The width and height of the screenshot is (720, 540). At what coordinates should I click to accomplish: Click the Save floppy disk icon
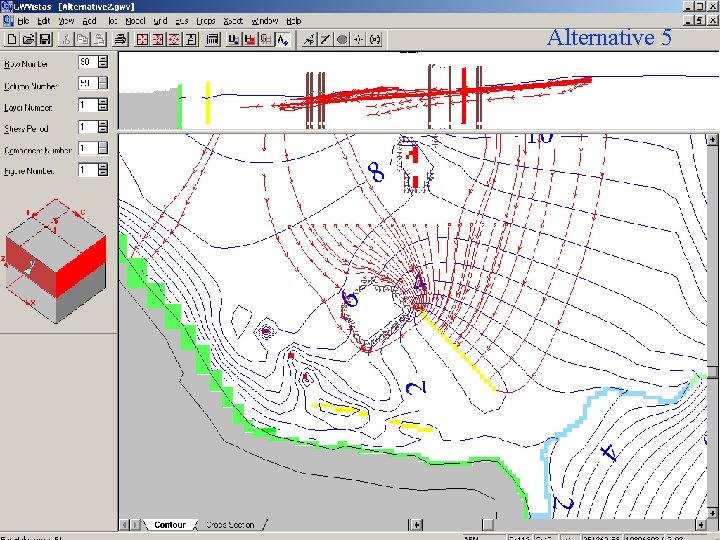[x=45, y=39]
